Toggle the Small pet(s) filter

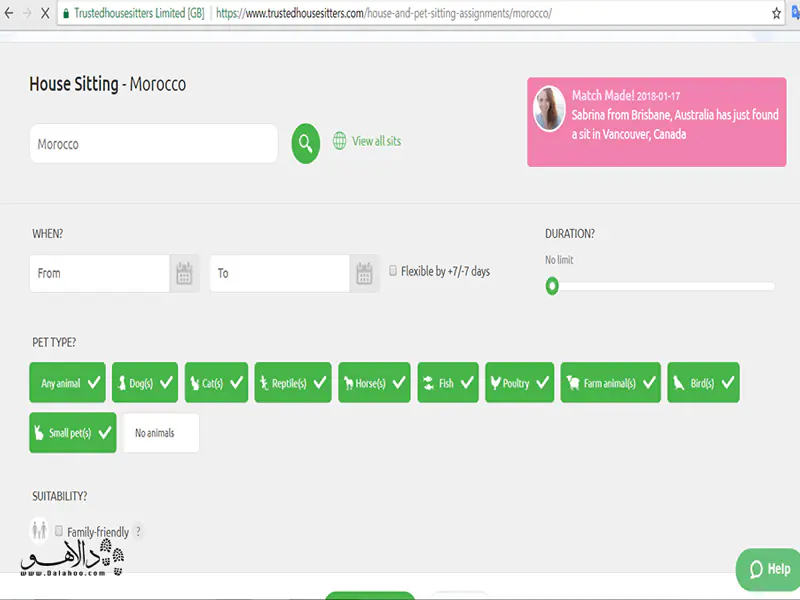point(73,433)
